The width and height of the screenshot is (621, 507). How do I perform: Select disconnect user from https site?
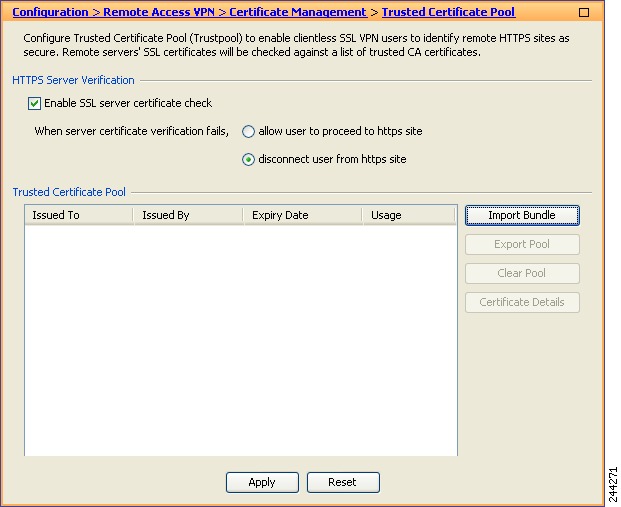(248, 160)
